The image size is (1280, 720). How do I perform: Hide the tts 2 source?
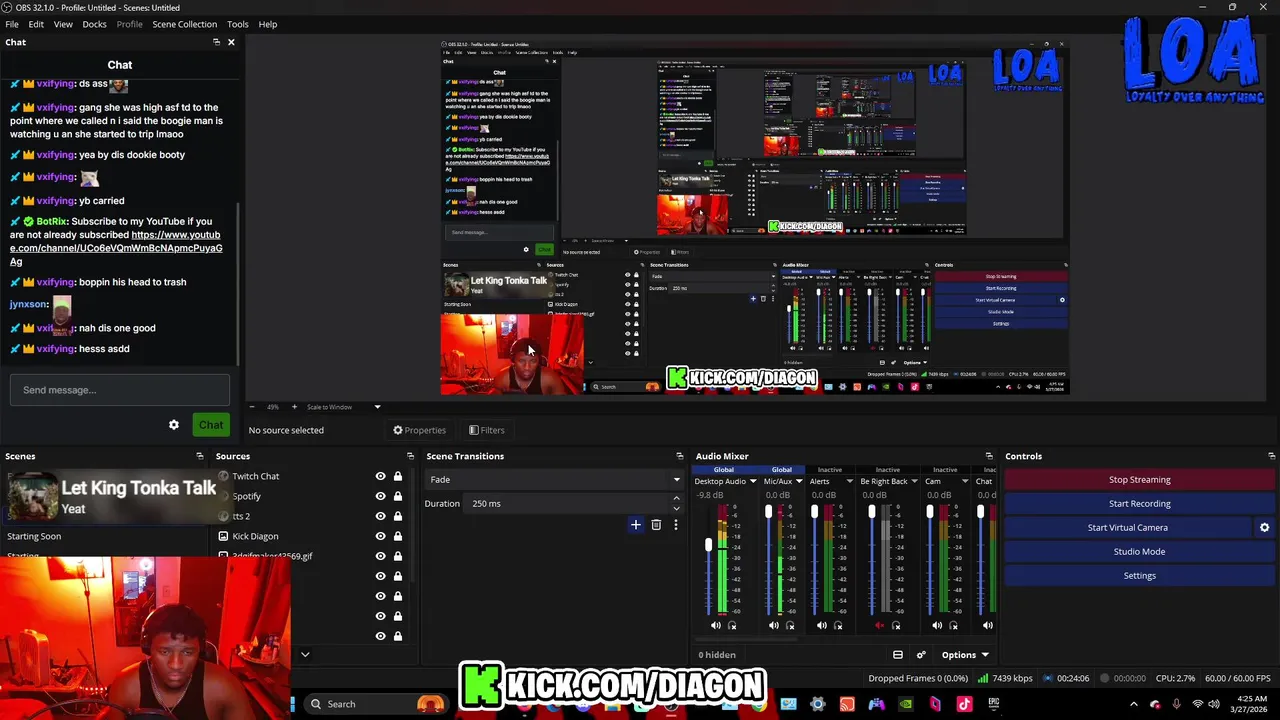(380, 516)
